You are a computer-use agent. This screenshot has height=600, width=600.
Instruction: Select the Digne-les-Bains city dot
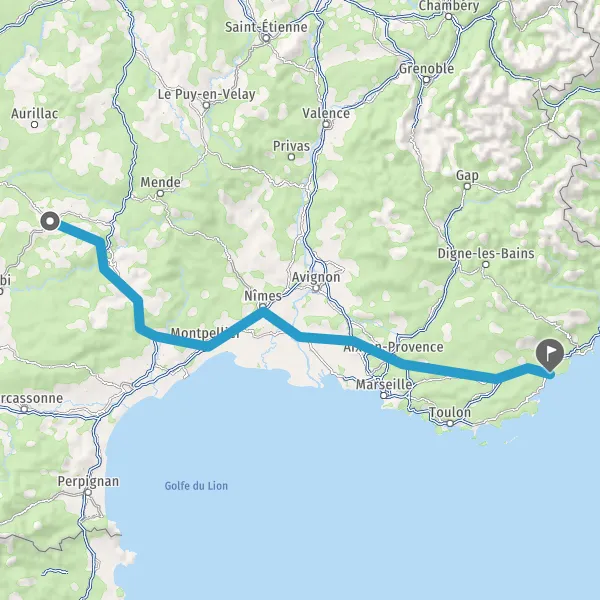pos(486,264)
